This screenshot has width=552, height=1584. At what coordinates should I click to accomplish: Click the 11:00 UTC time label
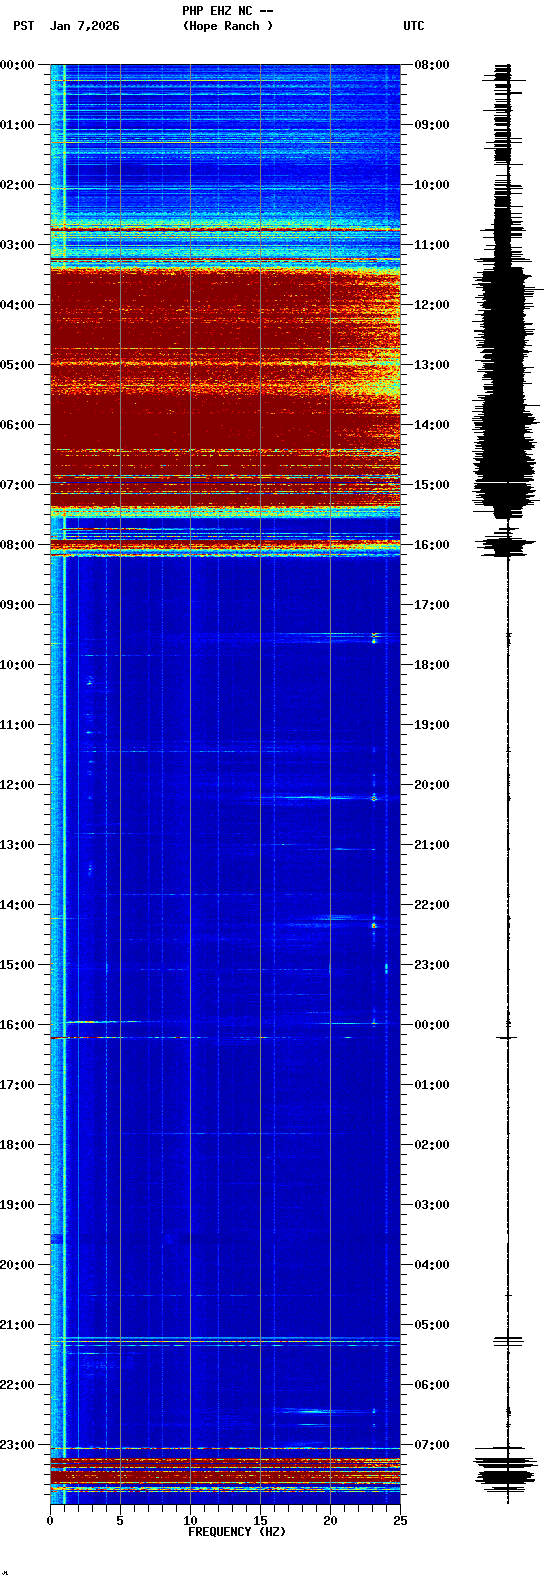431,245
